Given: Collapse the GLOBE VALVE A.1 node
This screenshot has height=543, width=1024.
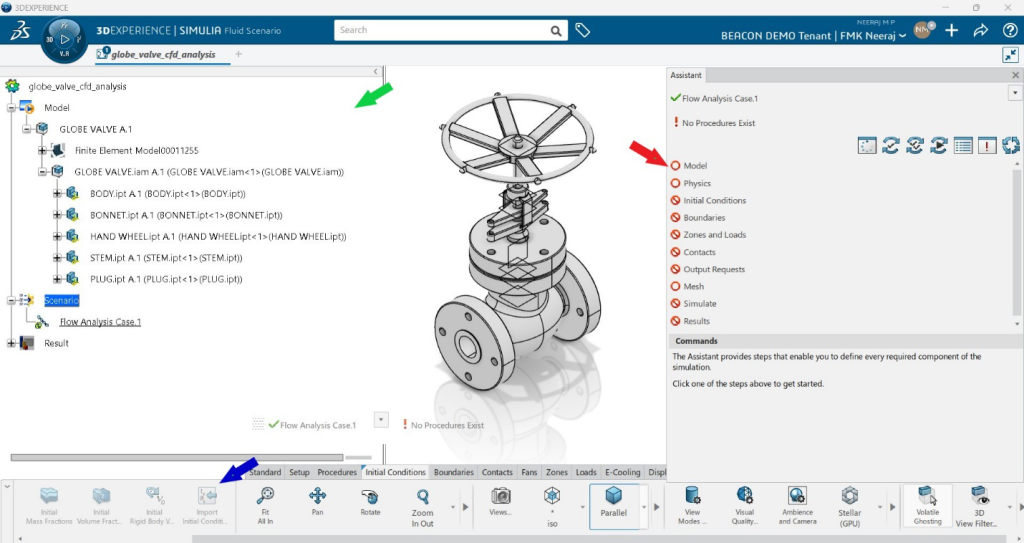Looking at the screenshot, I should tap(27, 129).
